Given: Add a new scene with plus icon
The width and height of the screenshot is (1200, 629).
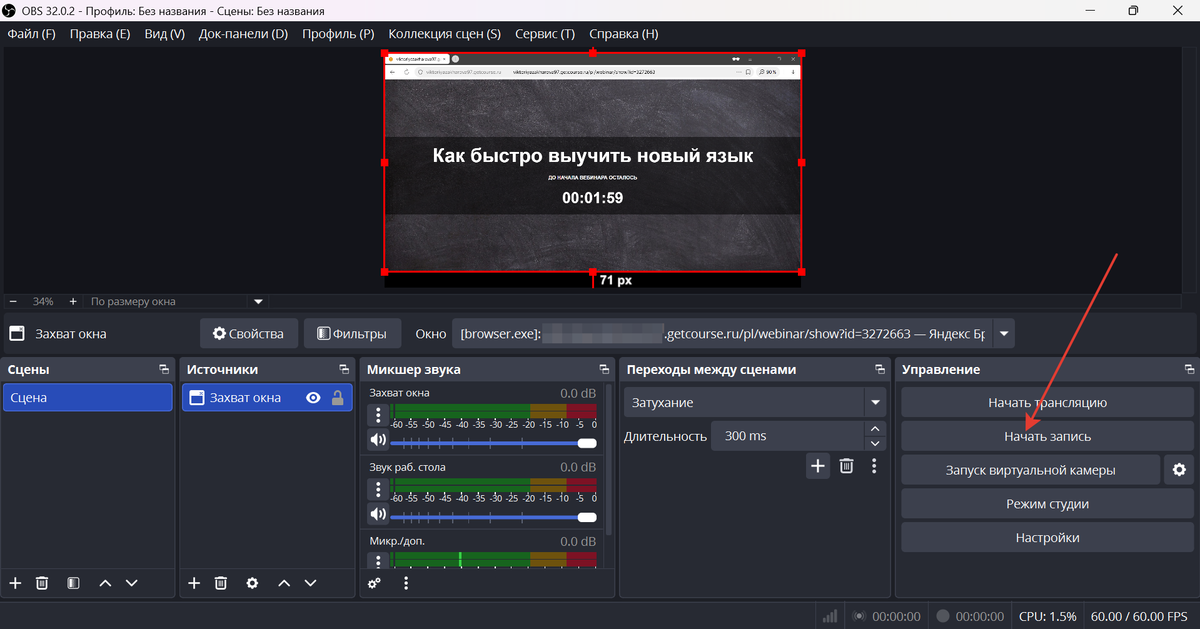Looking at the screenshot, I should click(x=15, y=583).
